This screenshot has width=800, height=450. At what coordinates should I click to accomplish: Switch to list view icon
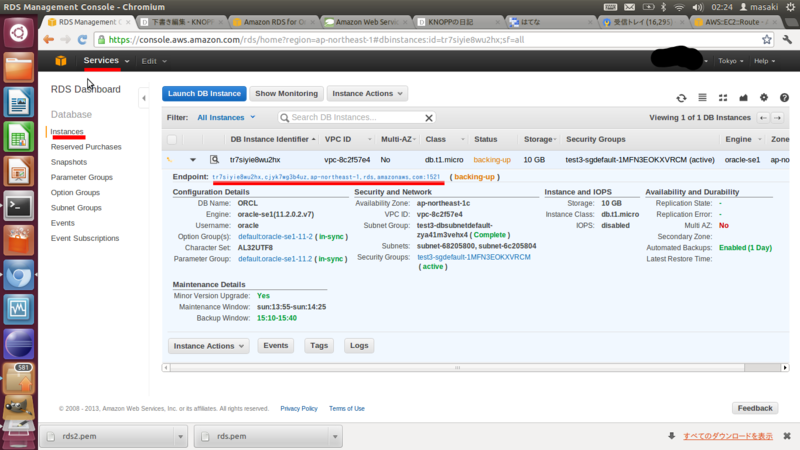[x=703, y=97]
